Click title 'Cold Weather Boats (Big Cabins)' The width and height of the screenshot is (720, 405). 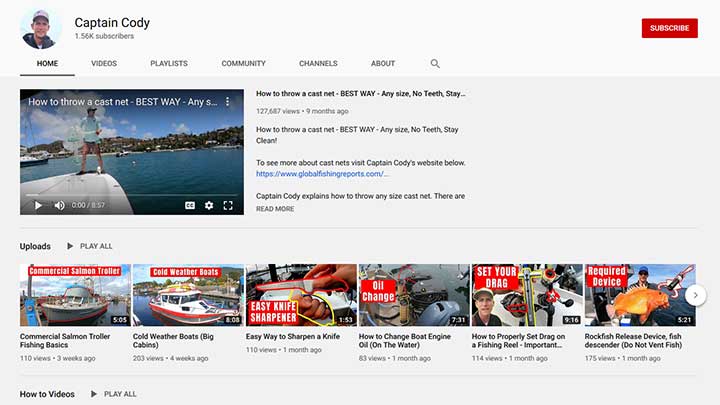click(x=173, y=341)
